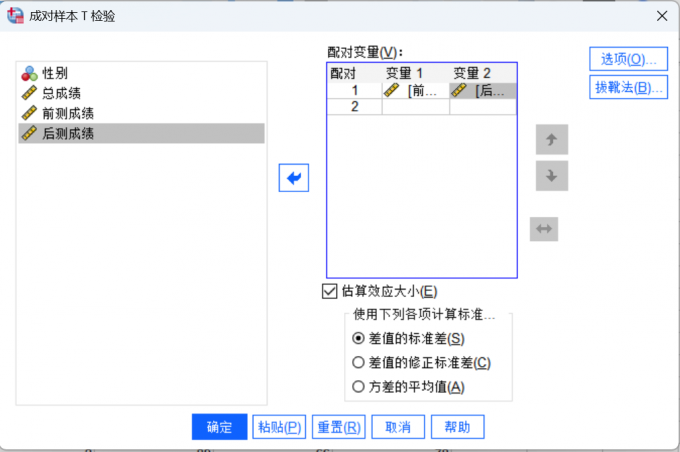Click the 取消 button
The height and width of the screenshot is (452, 680).
(398, 427)
